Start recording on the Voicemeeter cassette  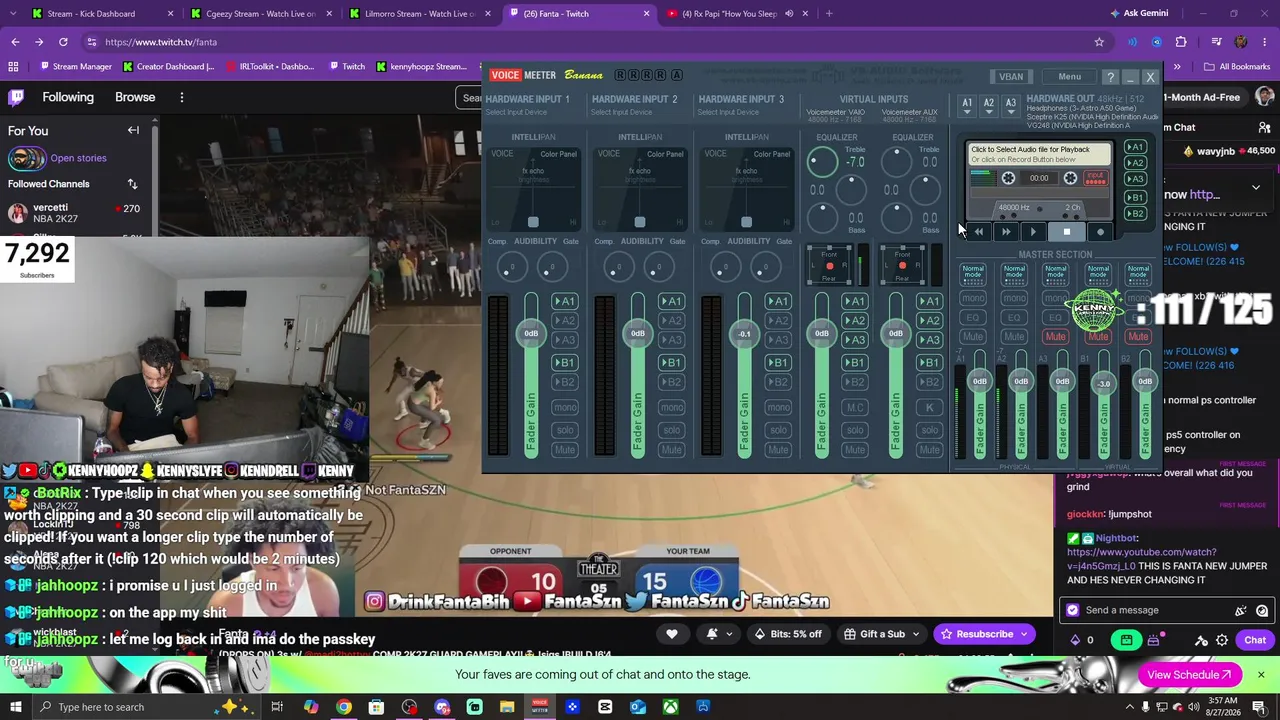click(x=1100, y=232)
